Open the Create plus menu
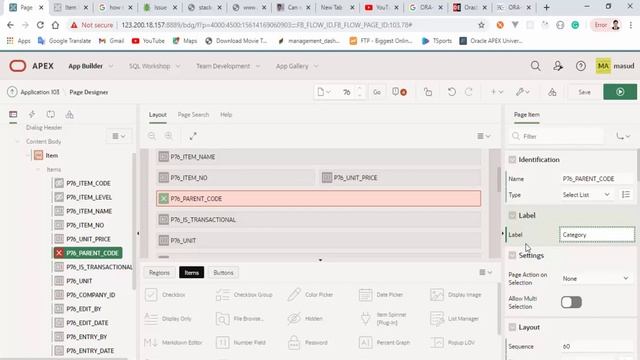 [x=497, y=92]
